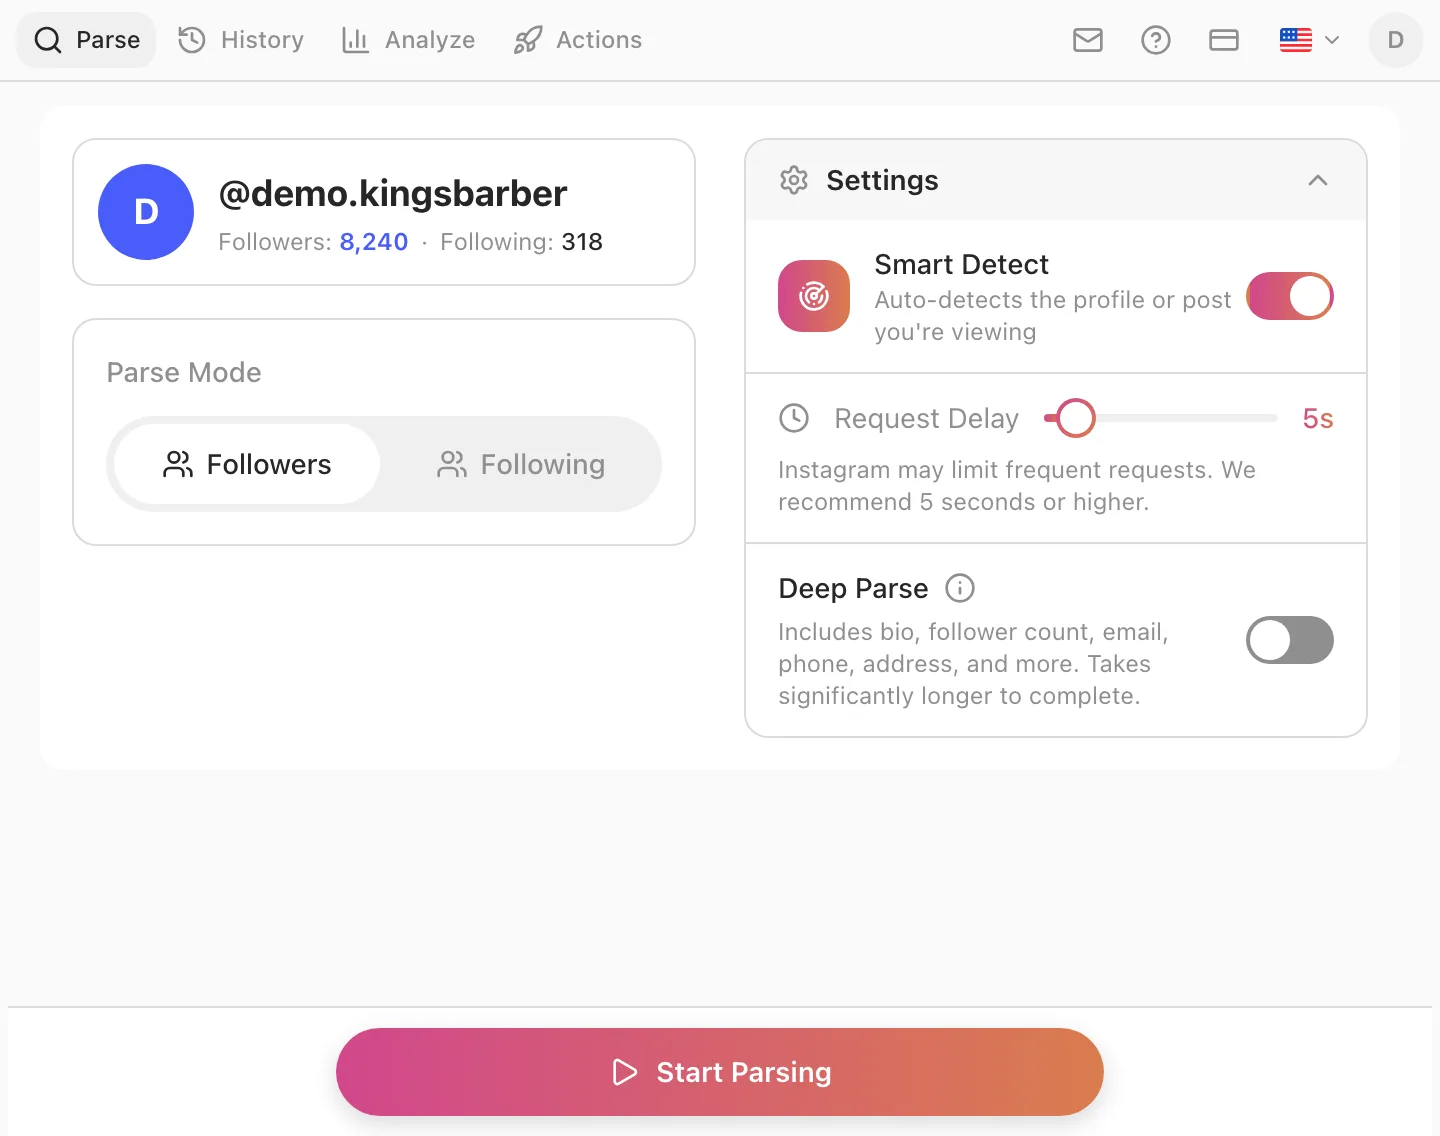The width and height of the screenshot is (1440, 1136).
Task: Select Followers parse mode
Action: [247, 464]
